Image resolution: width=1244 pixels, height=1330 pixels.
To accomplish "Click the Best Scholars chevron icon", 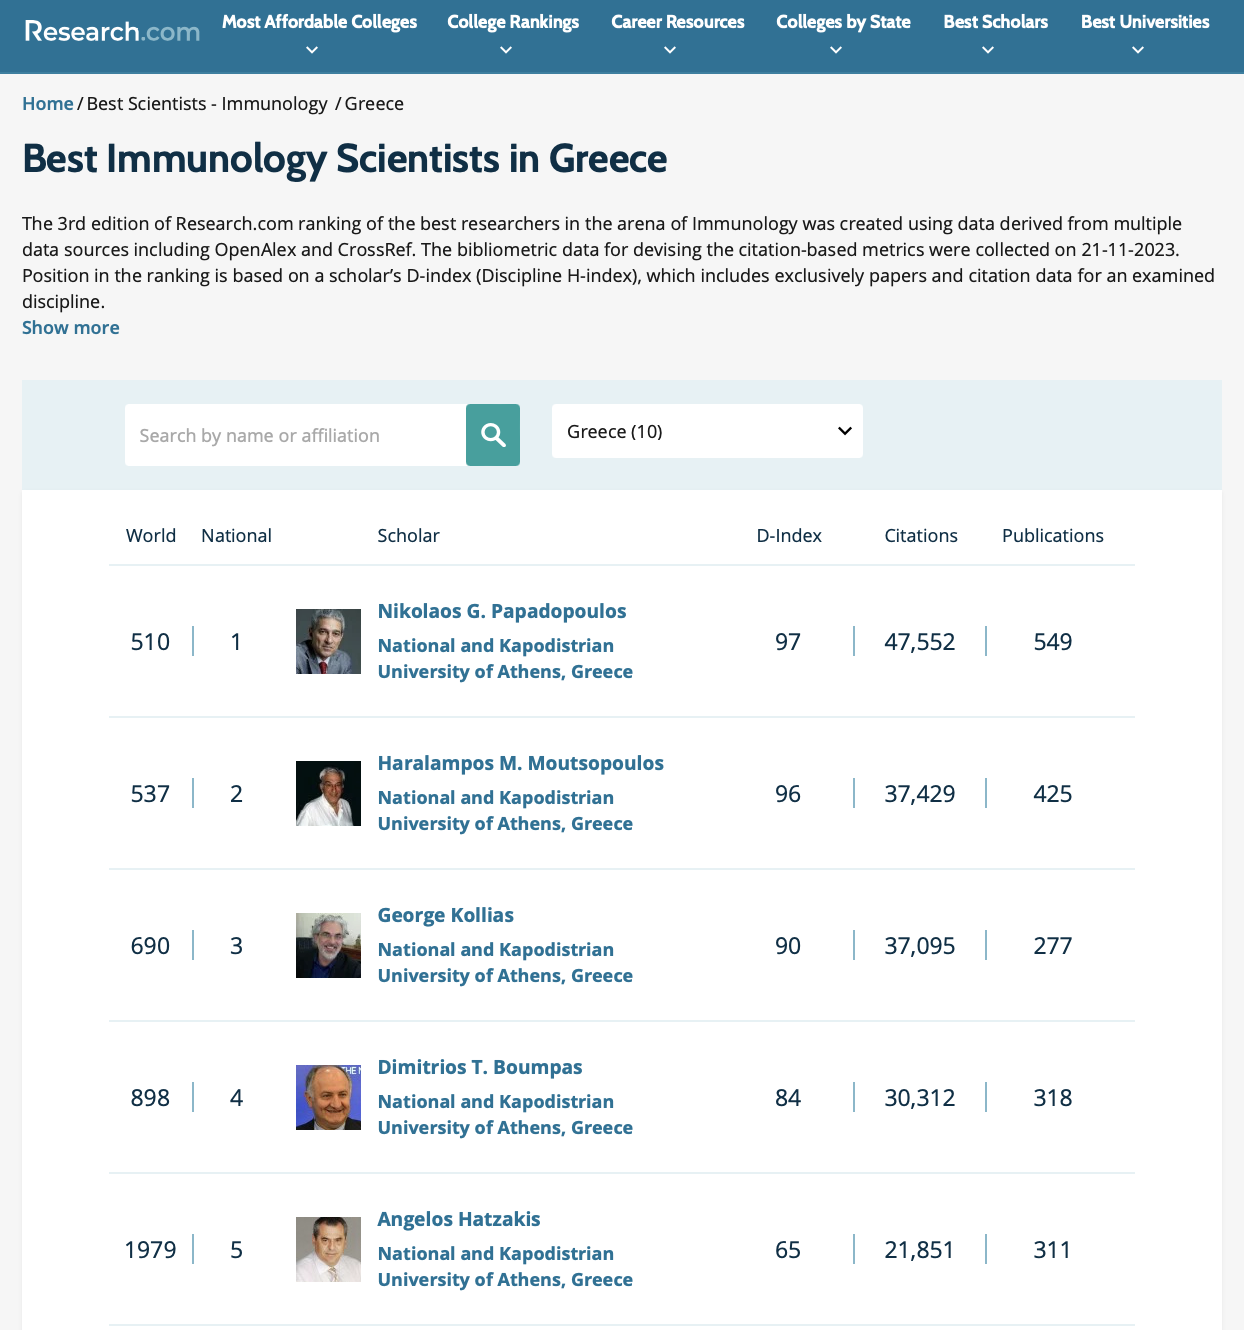I will 987,48.
